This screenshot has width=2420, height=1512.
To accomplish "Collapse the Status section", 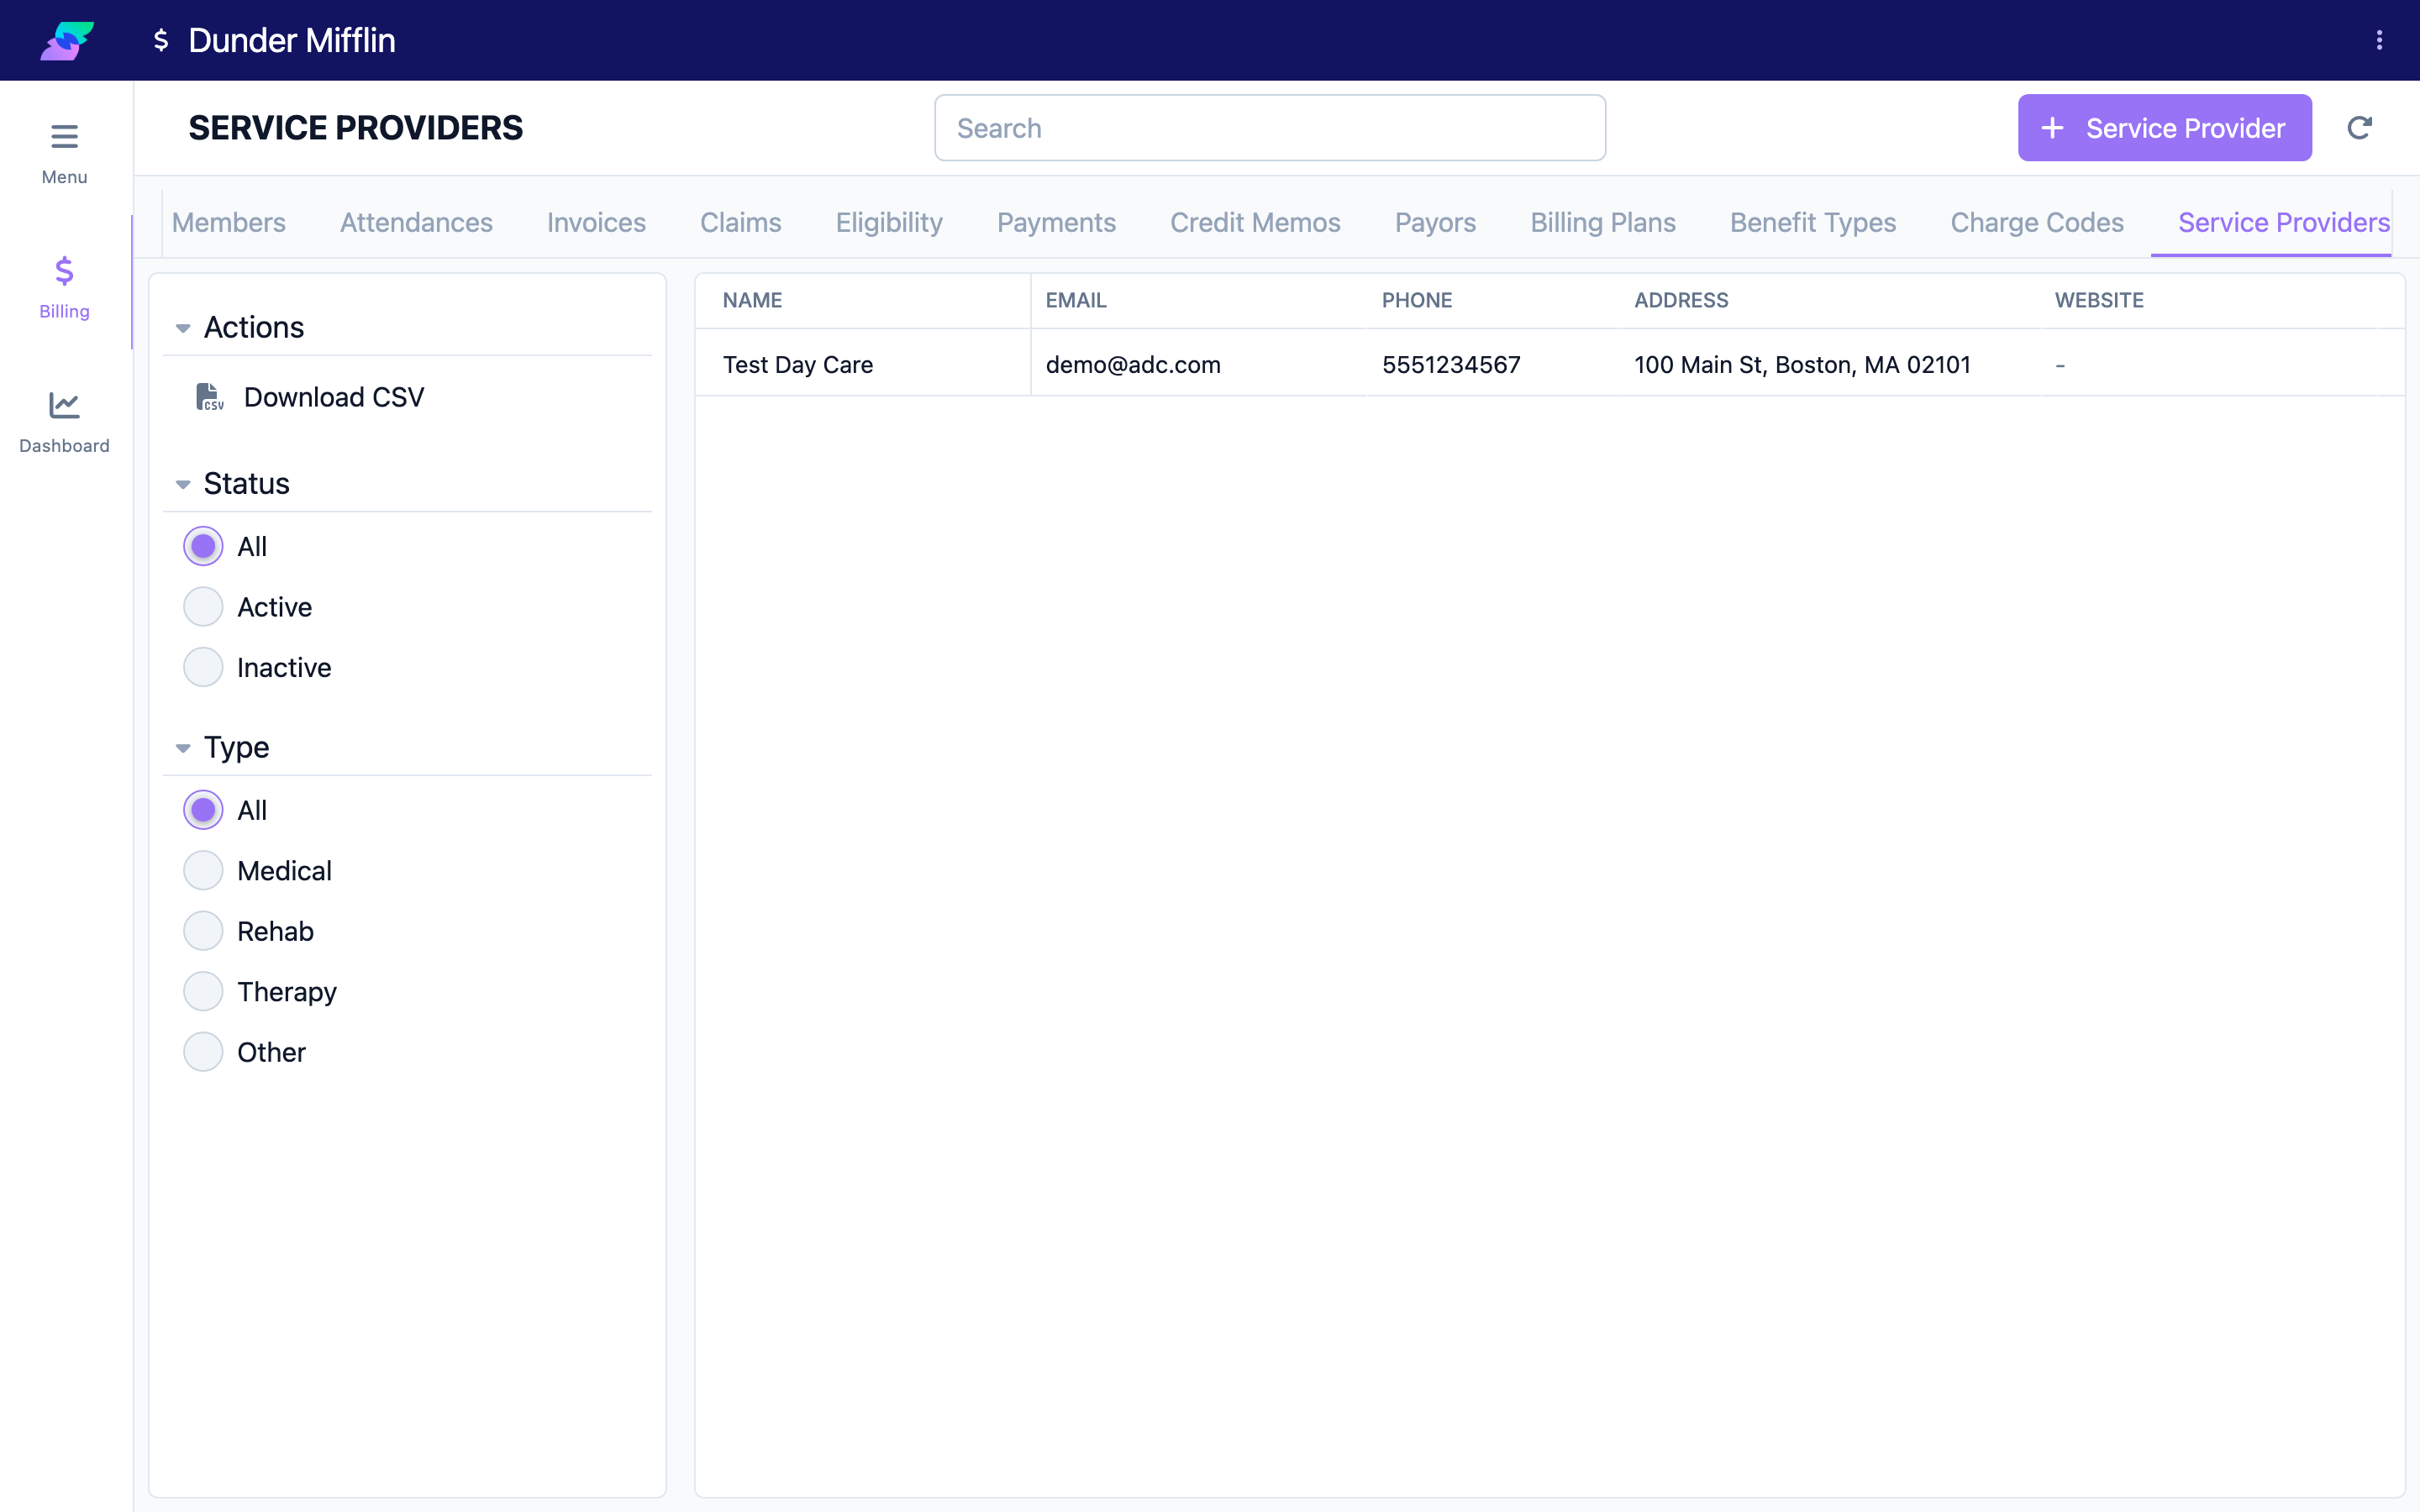I will point(183,484).
